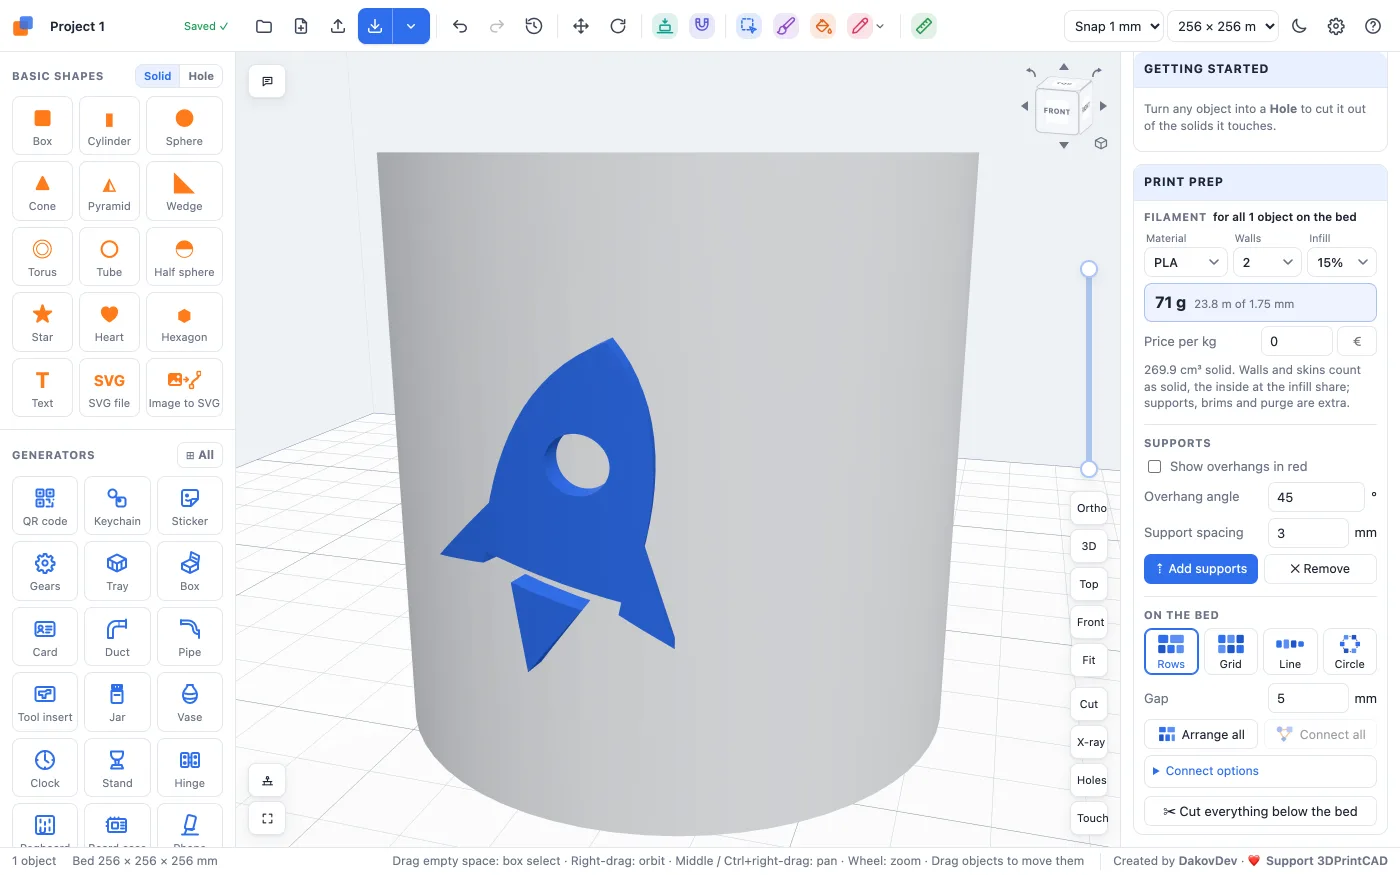Screen dimensions: 1400x875
Task: Click the Remove supports button
Action: tap(1320, 569)
